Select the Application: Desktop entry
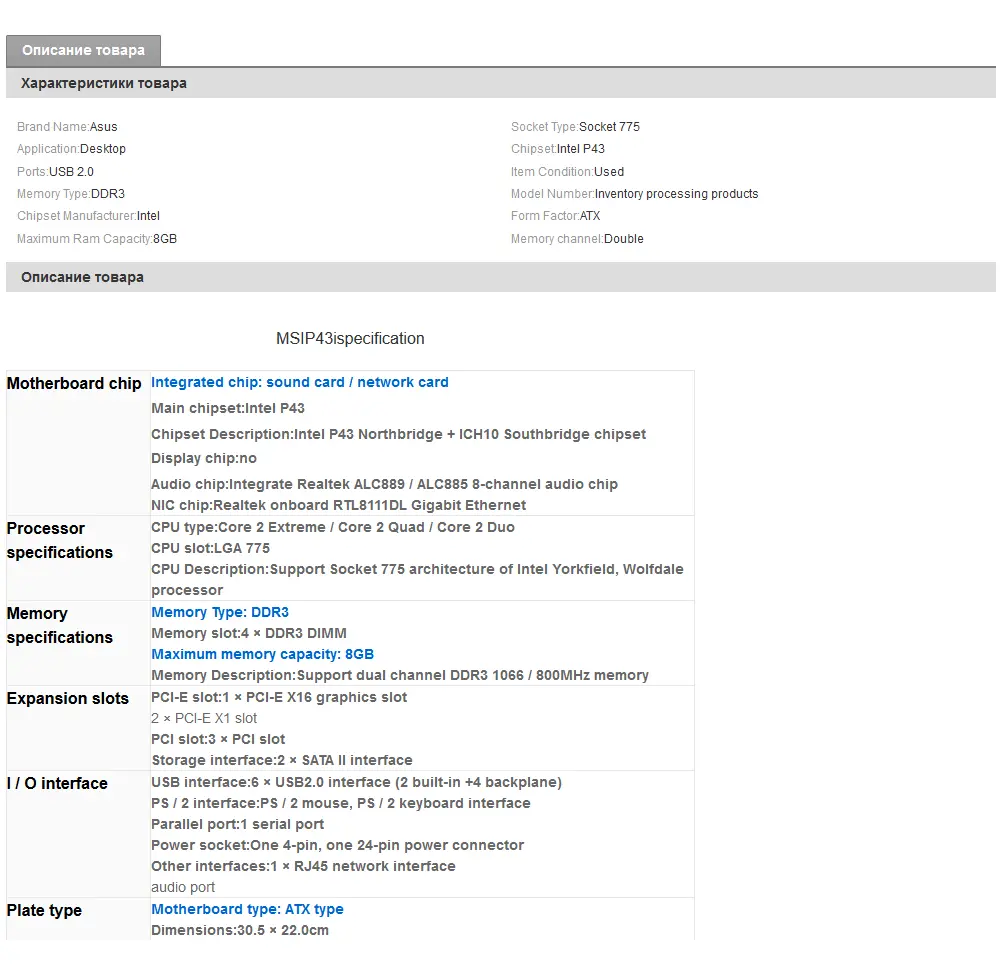The image size is (1000, 964). (x=71, y=149)
